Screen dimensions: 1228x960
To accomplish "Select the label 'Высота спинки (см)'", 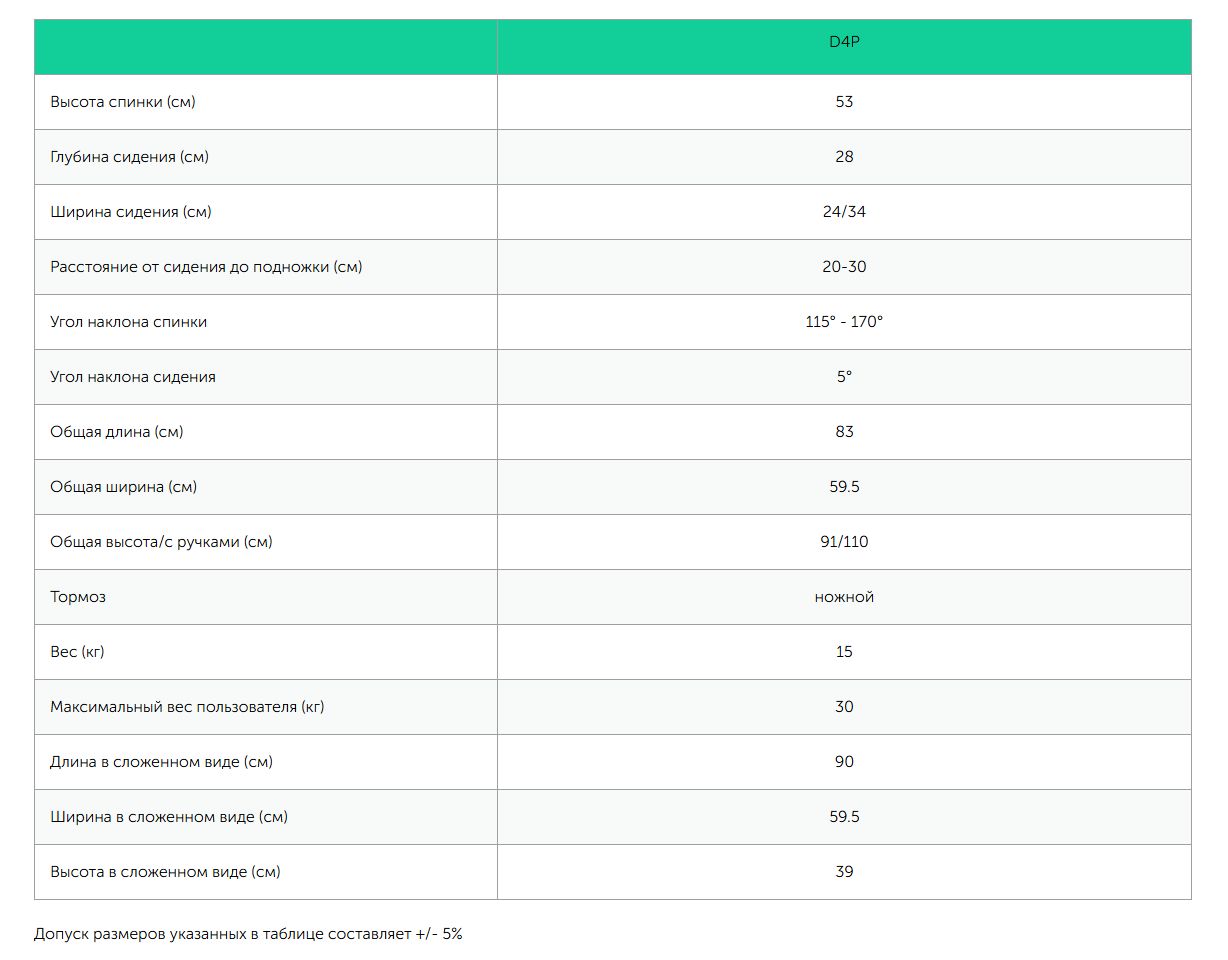I will (123, 102).
